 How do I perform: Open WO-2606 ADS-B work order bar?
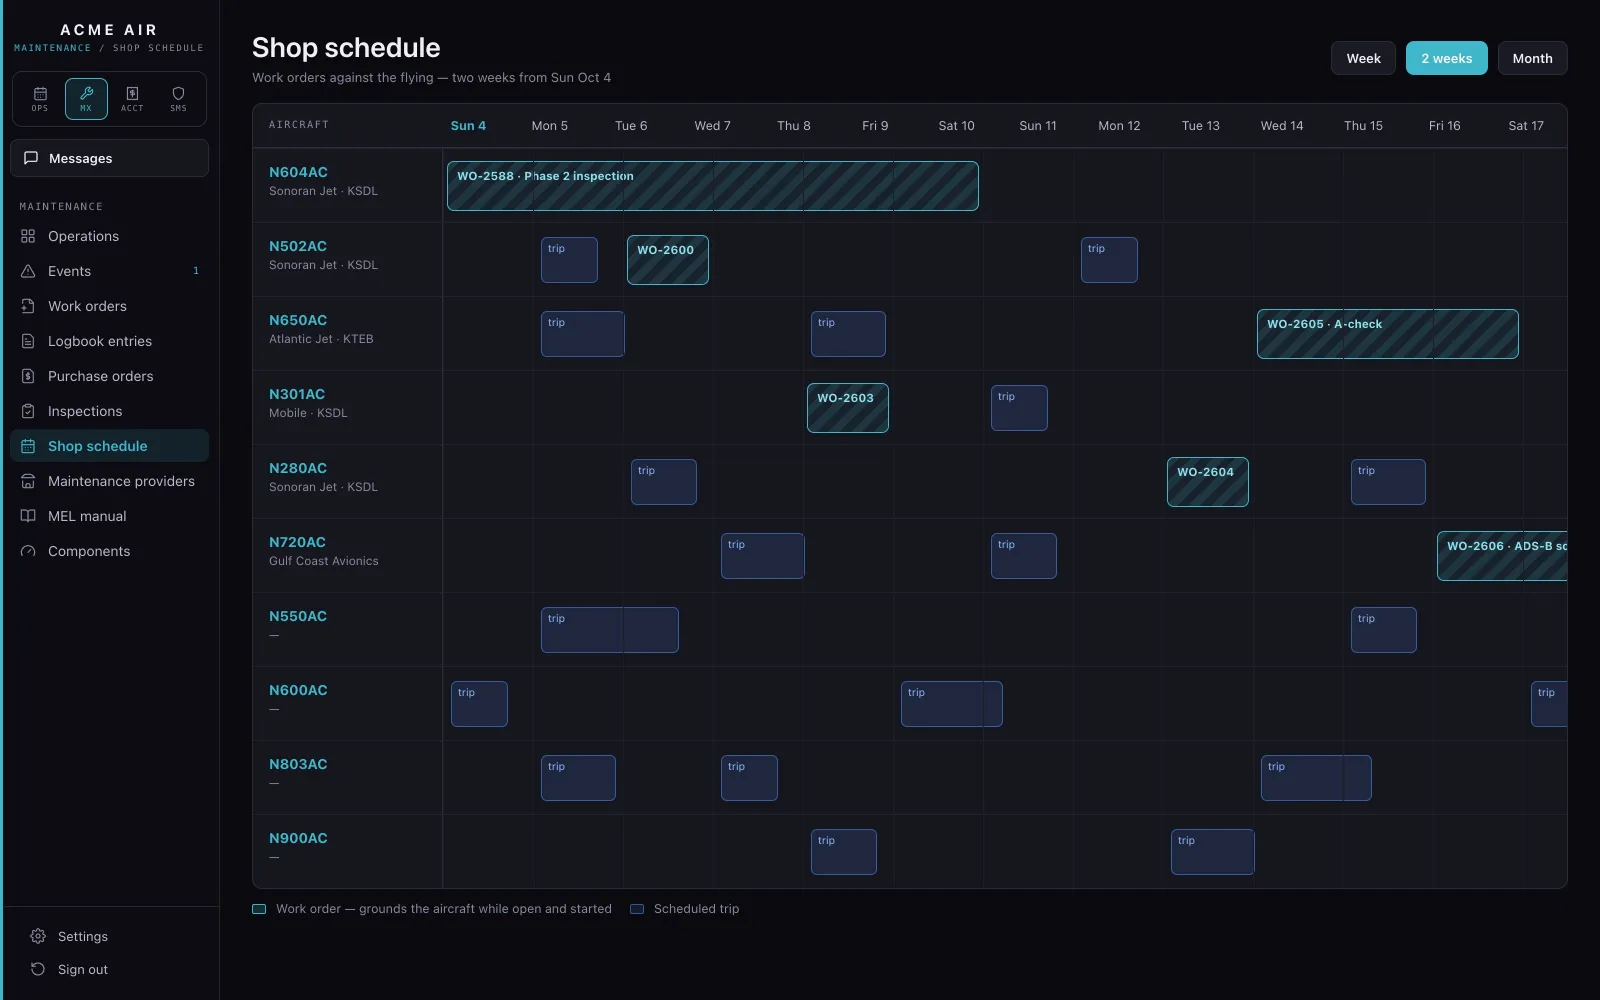pyautogui.click(x=1502, y=556)
